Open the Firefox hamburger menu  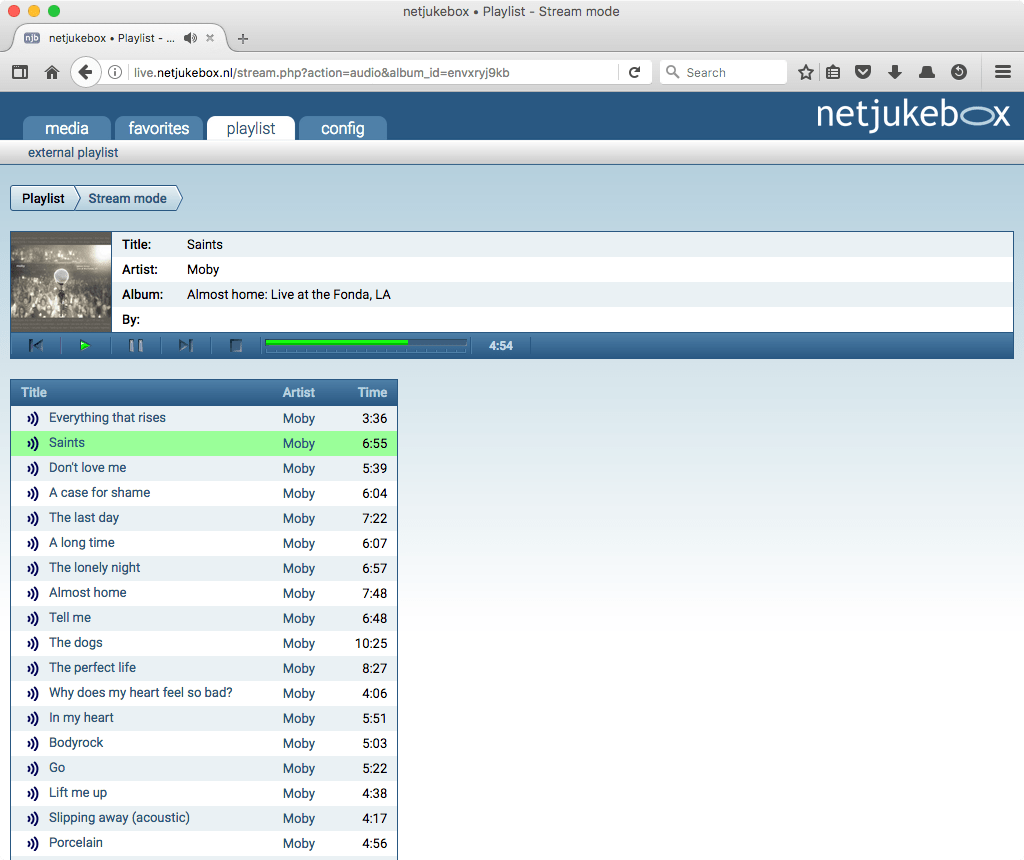pyautogui.click(x=1003, y=72)
